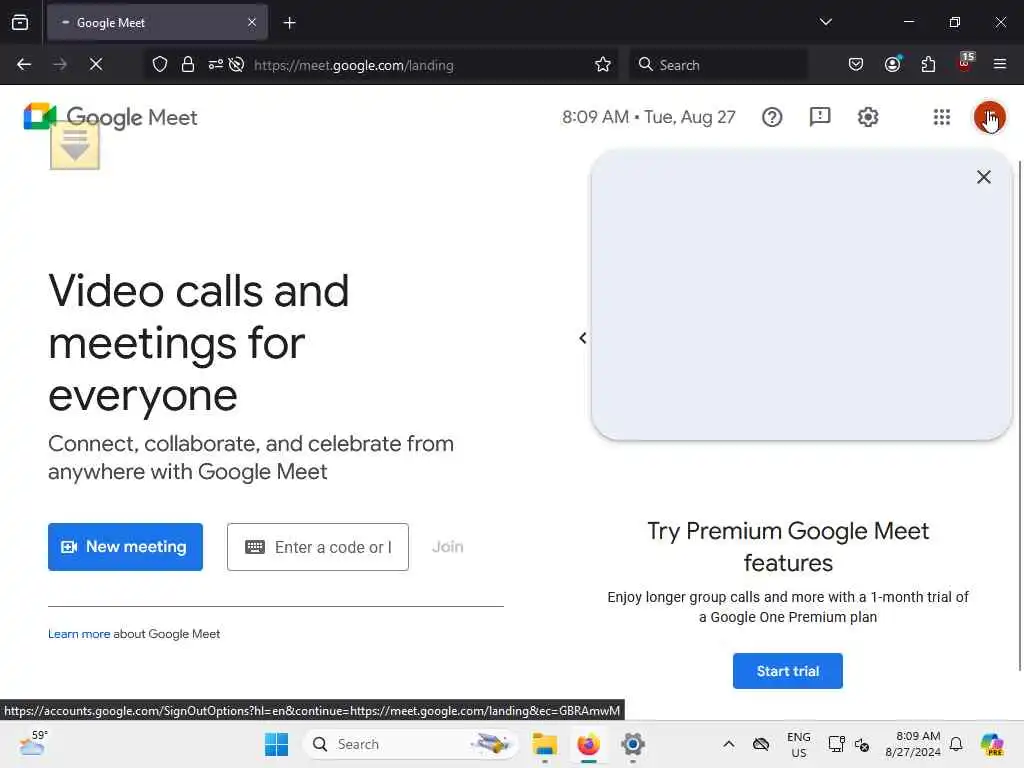Open the Learn more link
1024x768 pixels.
coord(79,633)
